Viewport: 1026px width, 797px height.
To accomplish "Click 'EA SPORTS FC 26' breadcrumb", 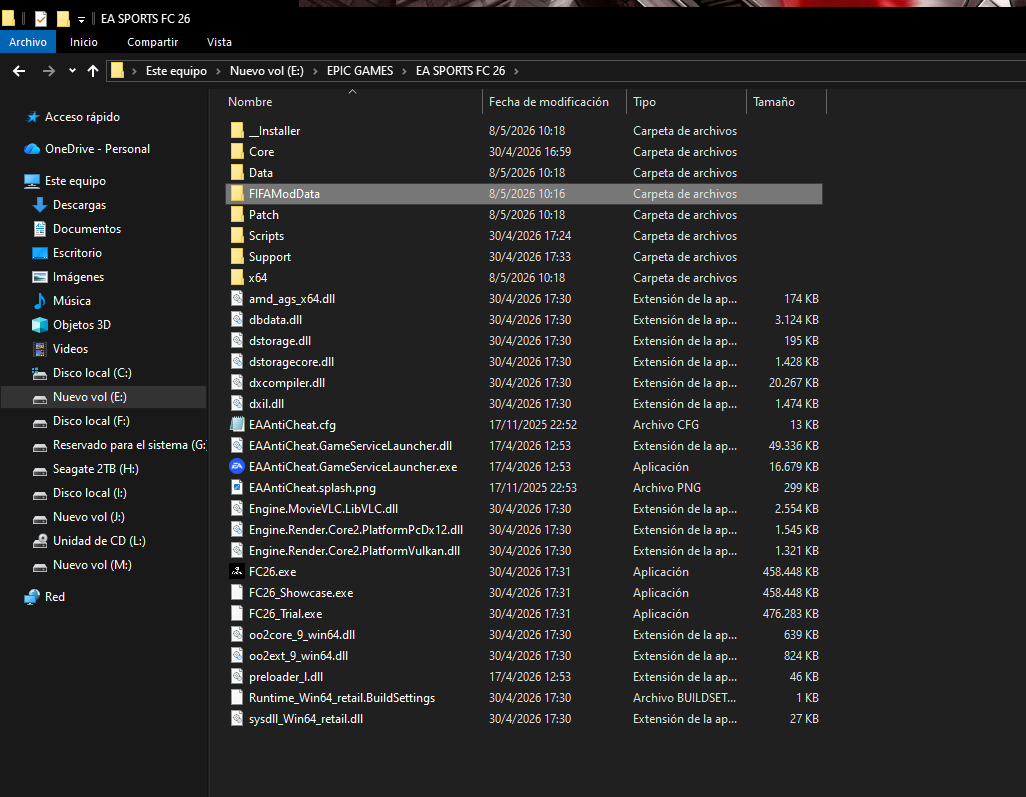I will (x=461, y=71).
